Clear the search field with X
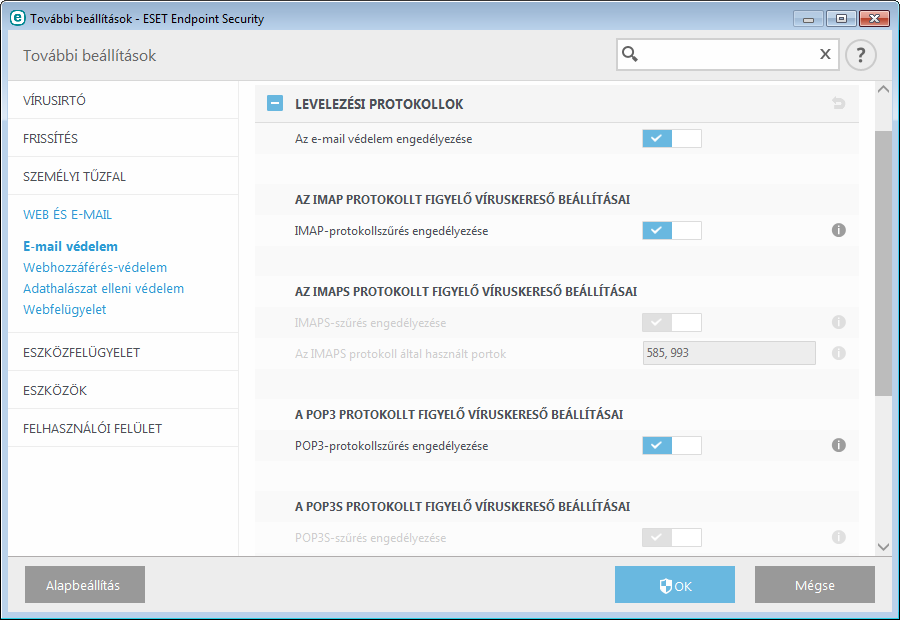 click(x=825, y=54)
